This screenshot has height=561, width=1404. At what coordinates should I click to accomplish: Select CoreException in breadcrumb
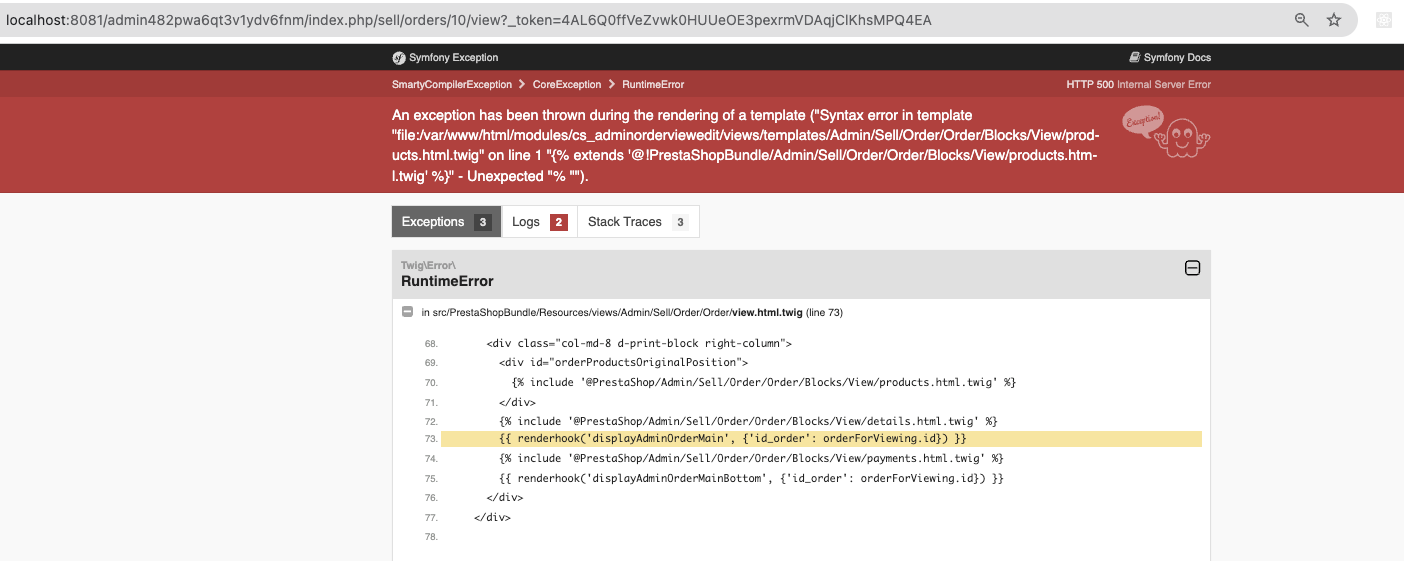567,84
